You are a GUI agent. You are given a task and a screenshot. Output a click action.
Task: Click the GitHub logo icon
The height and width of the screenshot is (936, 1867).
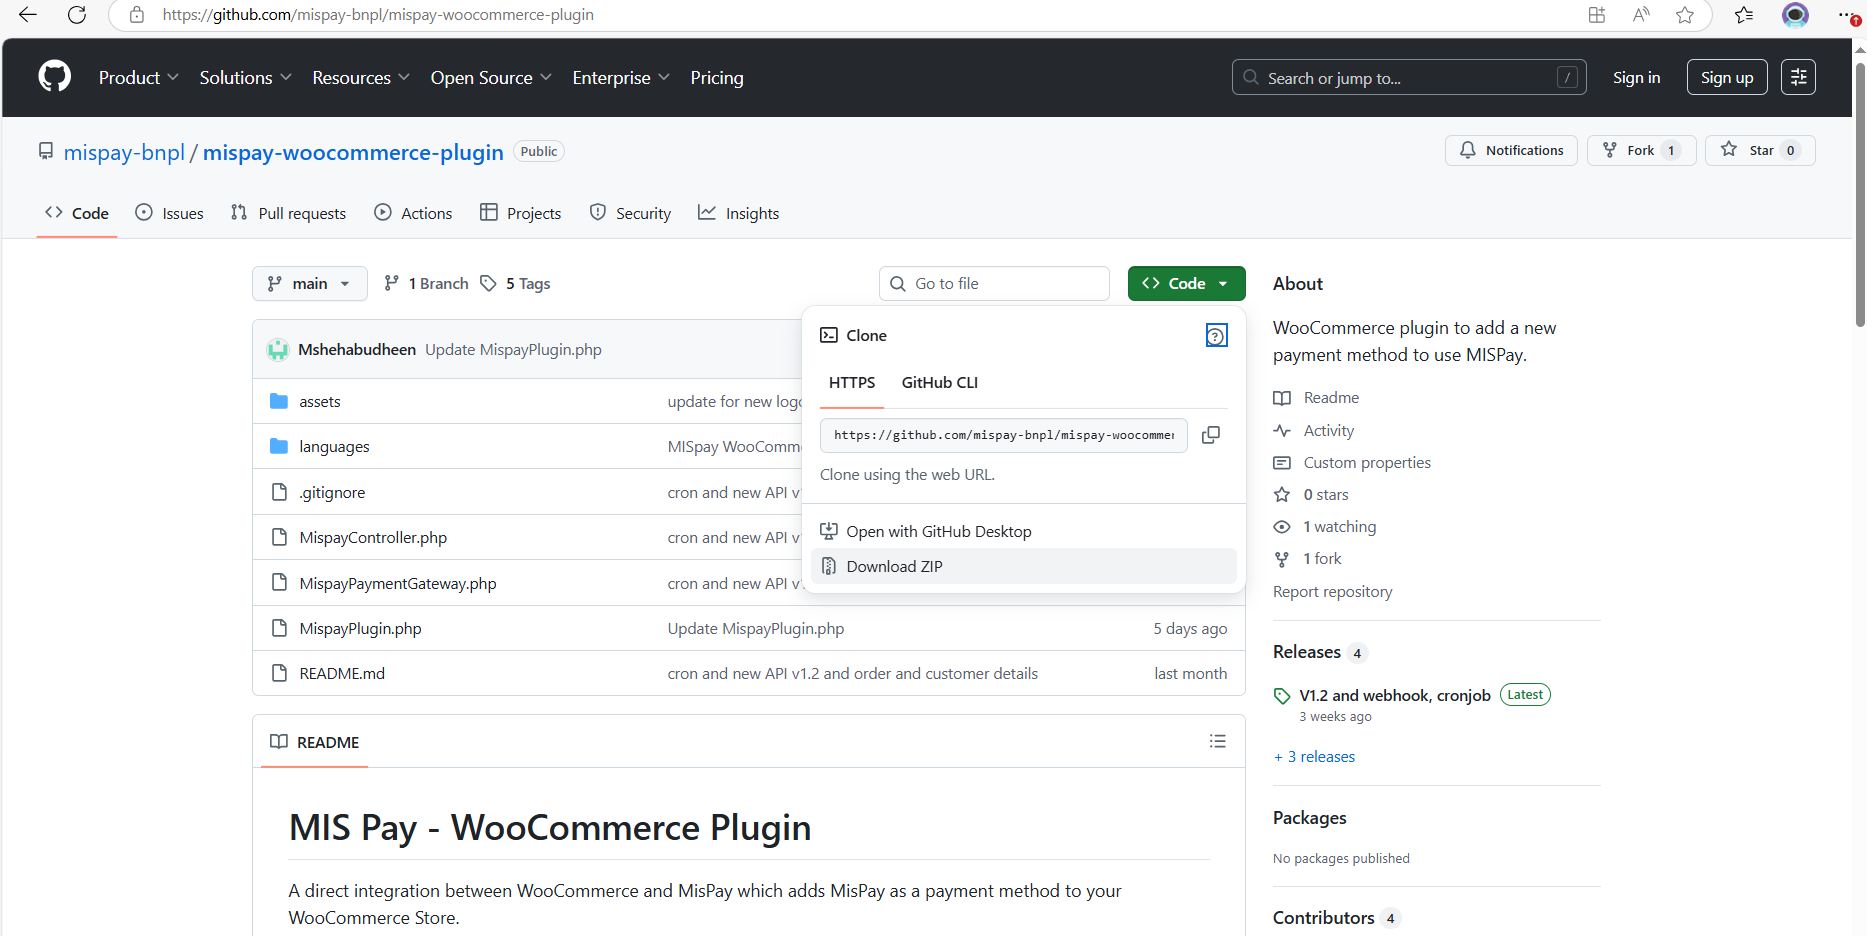(55, 77)
